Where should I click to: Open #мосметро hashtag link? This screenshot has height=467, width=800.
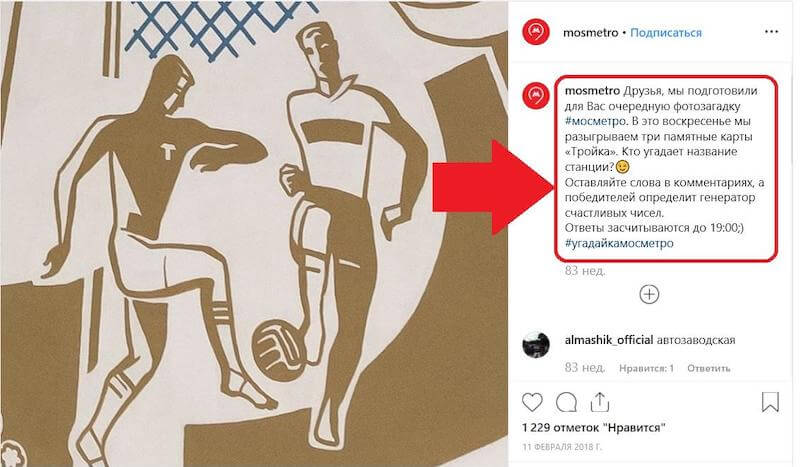(x=595, y=121)
